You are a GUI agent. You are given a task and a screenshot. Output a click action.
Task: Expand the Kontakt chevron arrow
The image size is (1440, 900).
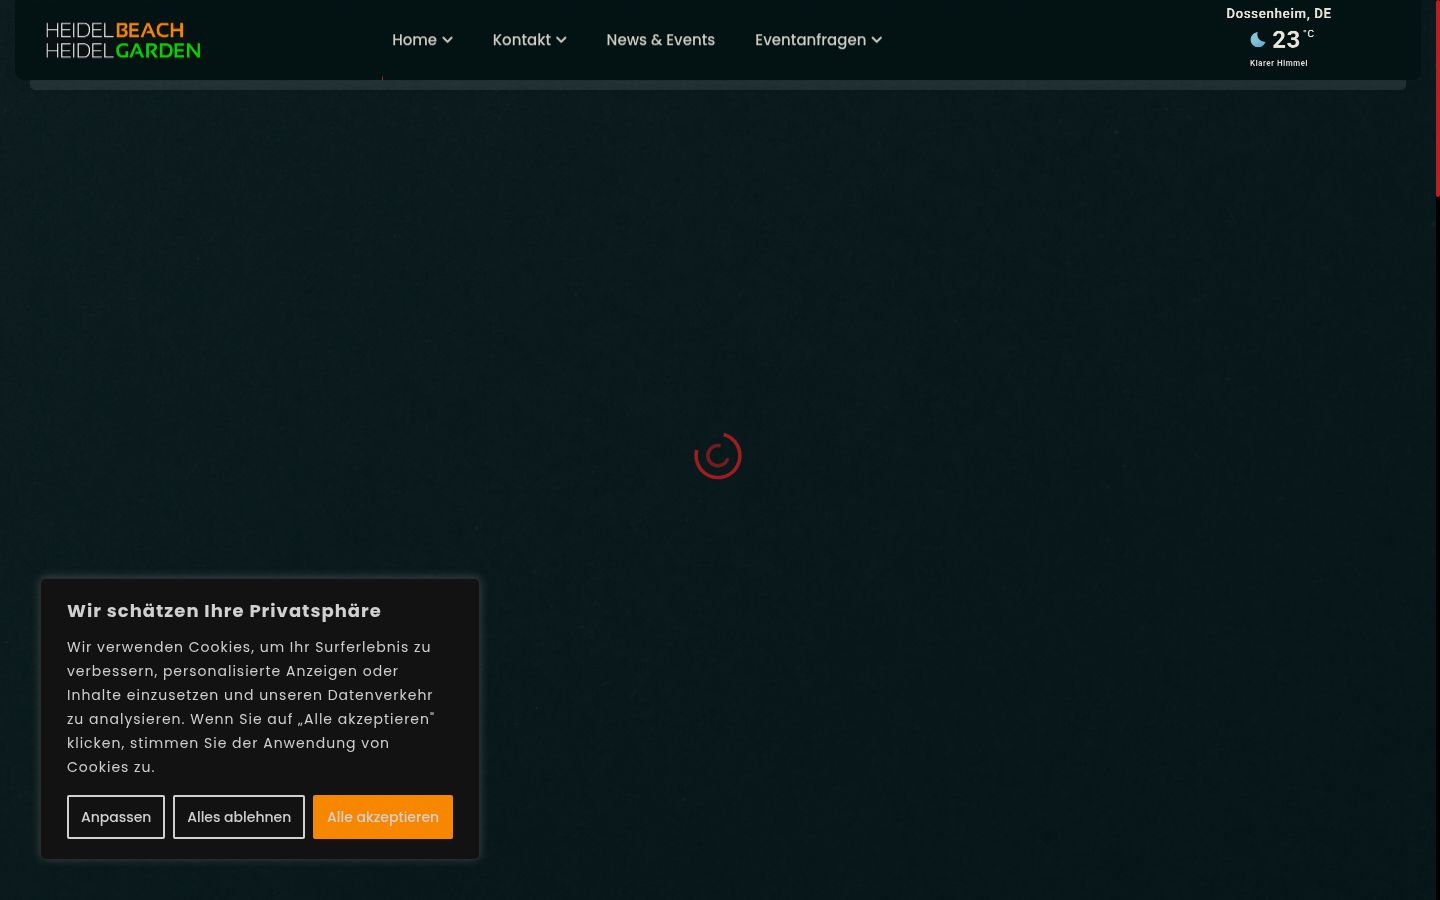pos(562,40)
